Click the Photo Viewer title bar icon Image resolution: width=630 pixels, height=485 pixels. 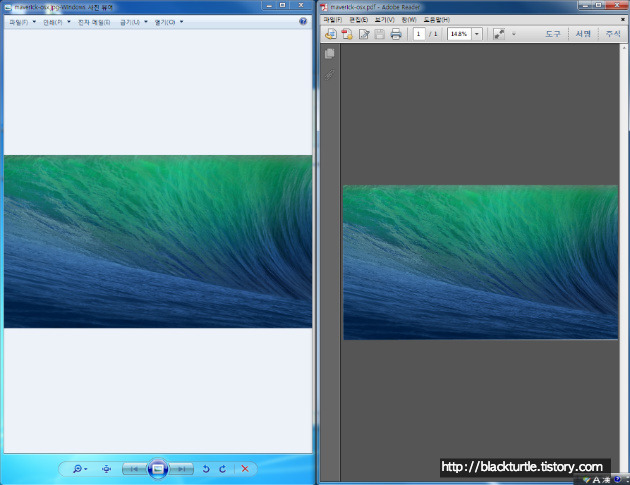coord(8,7)
